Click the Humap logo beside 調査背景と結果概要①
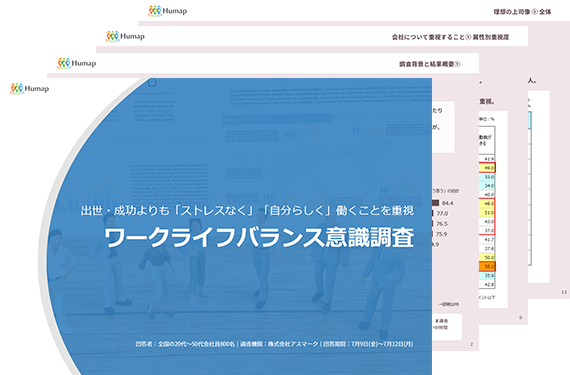The width and height of the screenshot is (570, 375). point(77,63)
